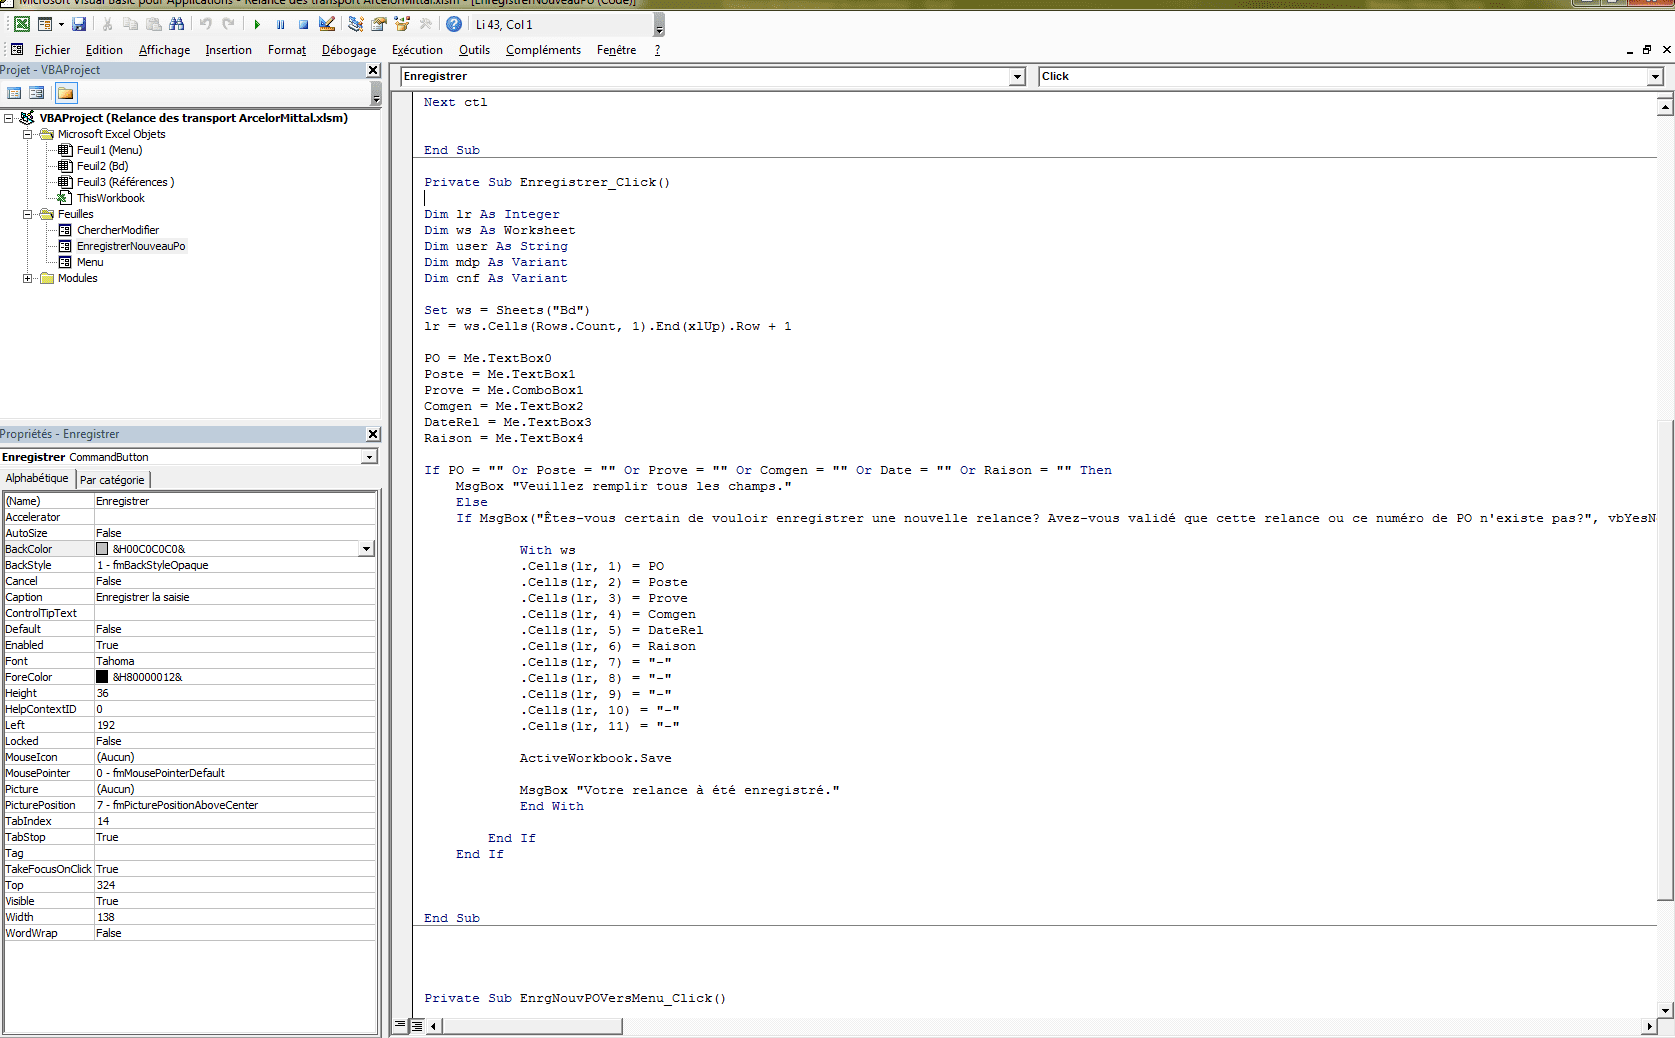This screenshot has width=1675, height=1038.
Task: Click the View Microsoft Excel icon
Action: (x=21, y=24)
